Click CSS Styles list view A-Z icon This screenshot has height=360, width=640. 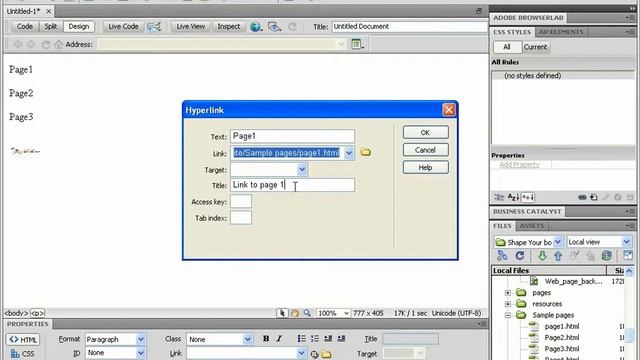[513, 197]
